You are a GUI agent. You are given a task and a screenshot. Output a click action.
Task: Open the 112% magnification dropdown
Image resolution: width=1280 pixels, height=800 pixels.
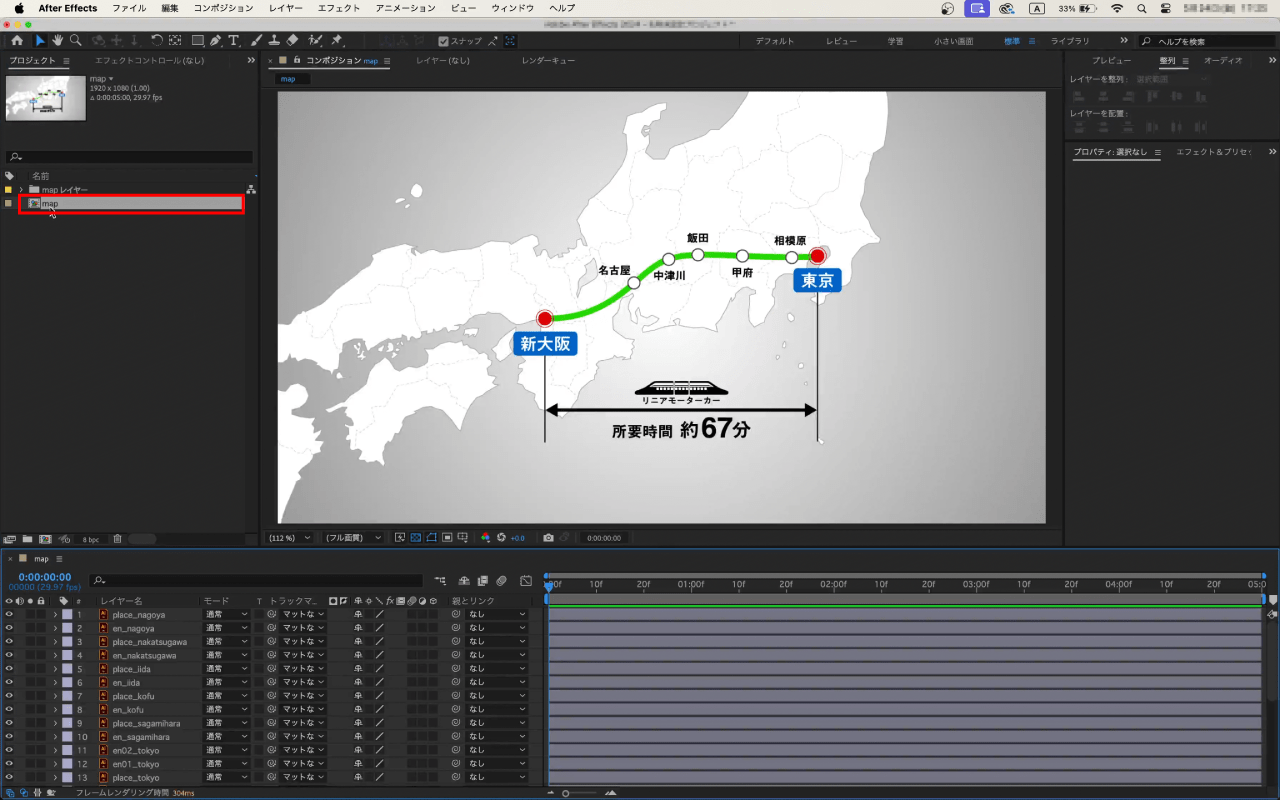[290, 538]
